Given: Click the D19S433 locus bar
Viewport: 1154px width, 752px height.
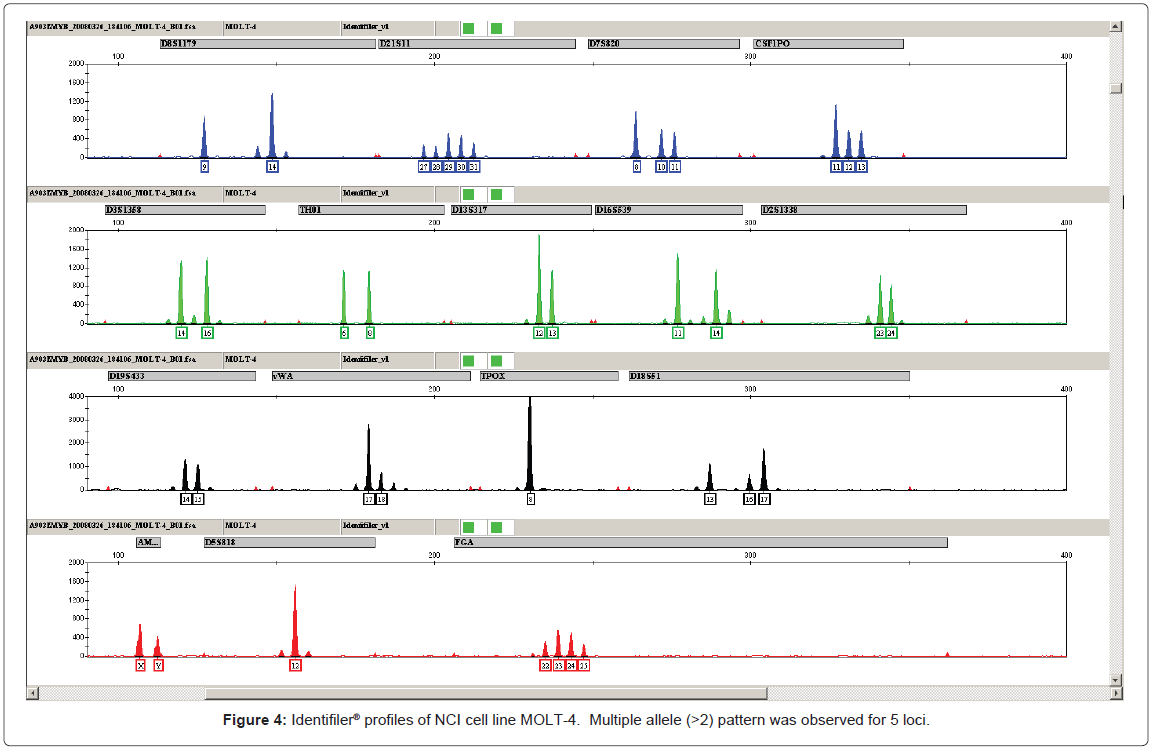Looking at the screenshot, I should click(x=180, y=376).
